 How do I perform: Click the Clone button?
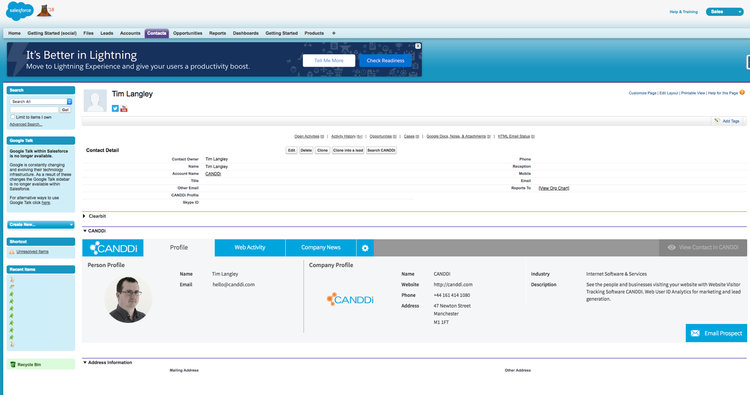click(x=322, y=150)
